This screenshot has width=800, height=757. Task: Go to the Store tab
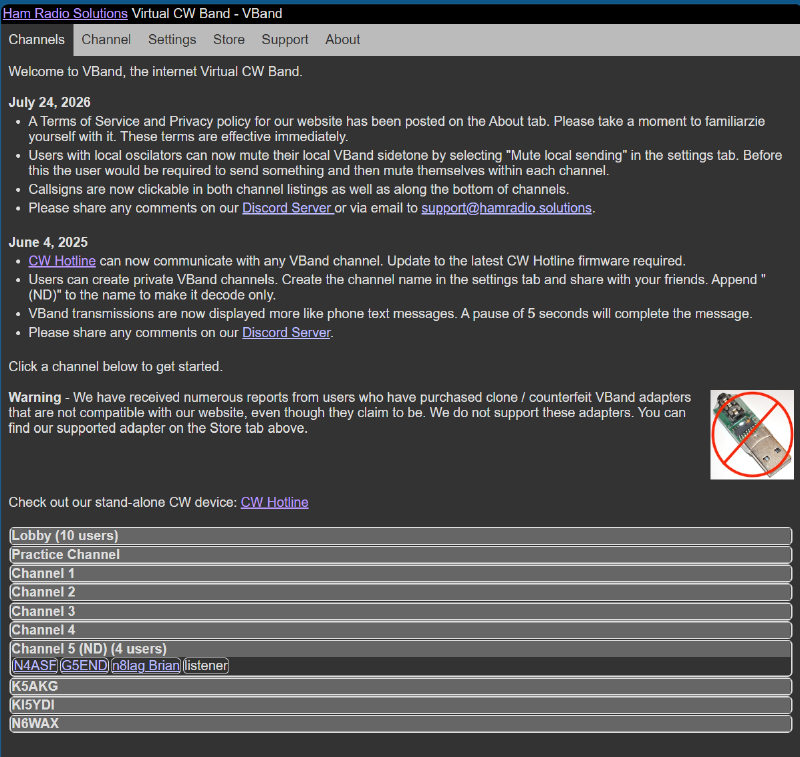pyautogui.click(x=229, y=40)
